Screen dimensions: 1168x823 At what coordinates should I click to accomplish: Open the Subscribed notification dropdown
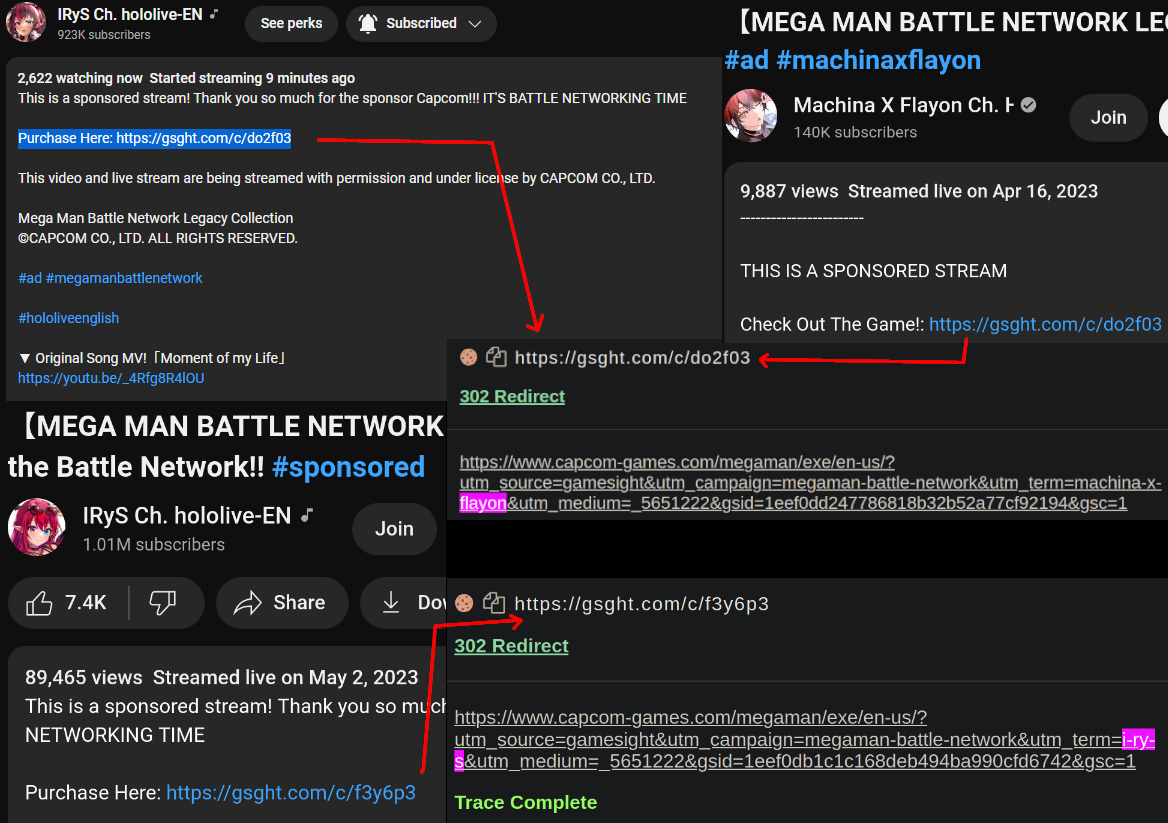[x=421, y=23]
